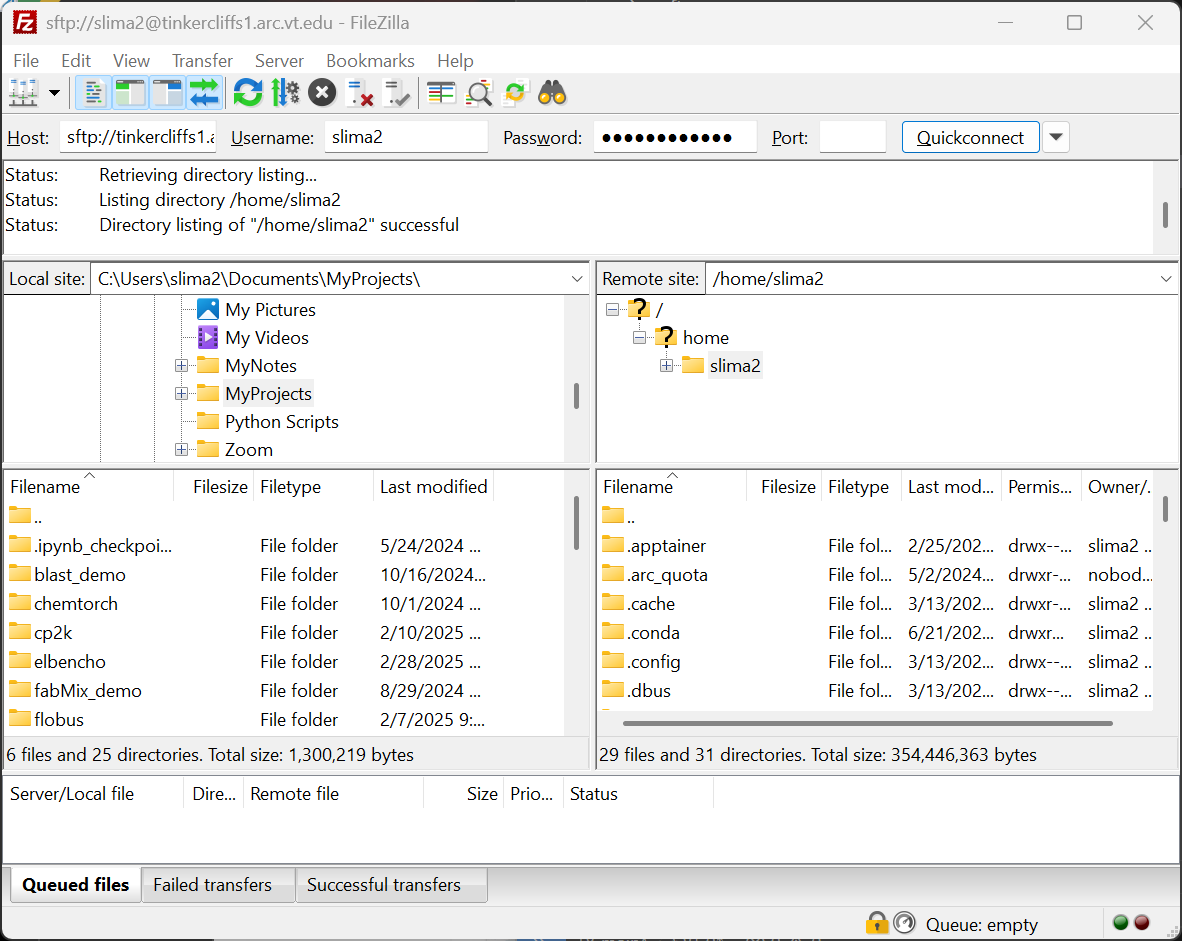Collapse the remote home folder node
Image resolution: width=1182 pixels, height=941 pixels.
[639, 337]
